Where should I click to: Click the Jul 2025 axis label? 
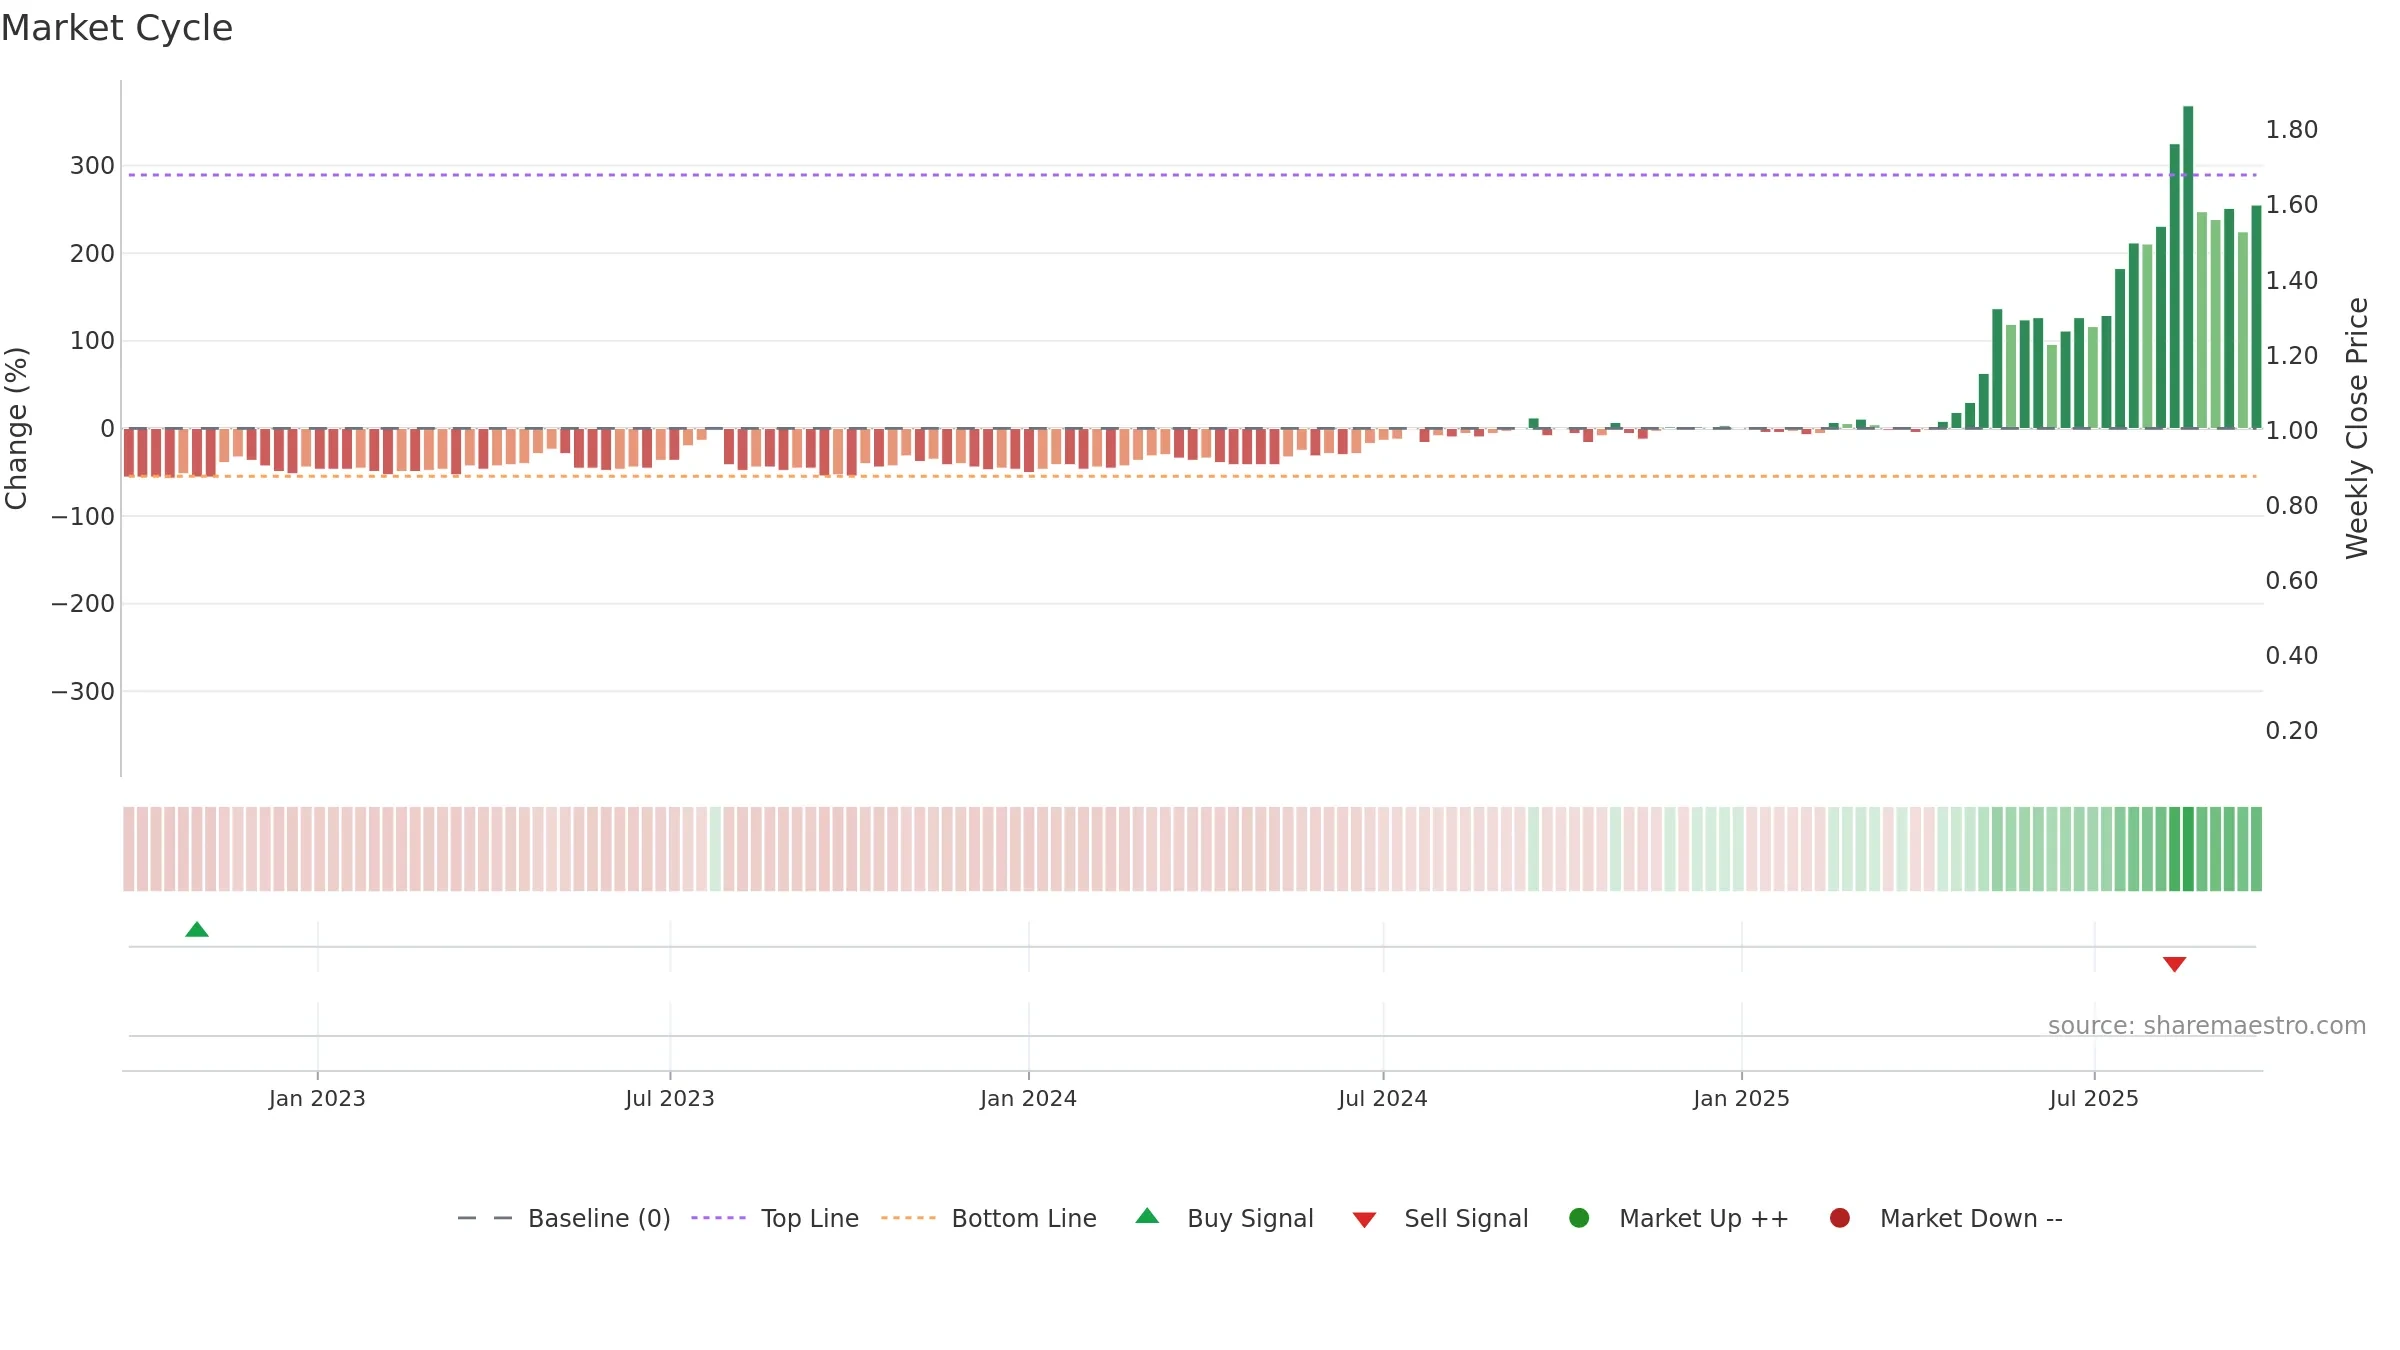pyautogui.click(x=2094, y=1098)
